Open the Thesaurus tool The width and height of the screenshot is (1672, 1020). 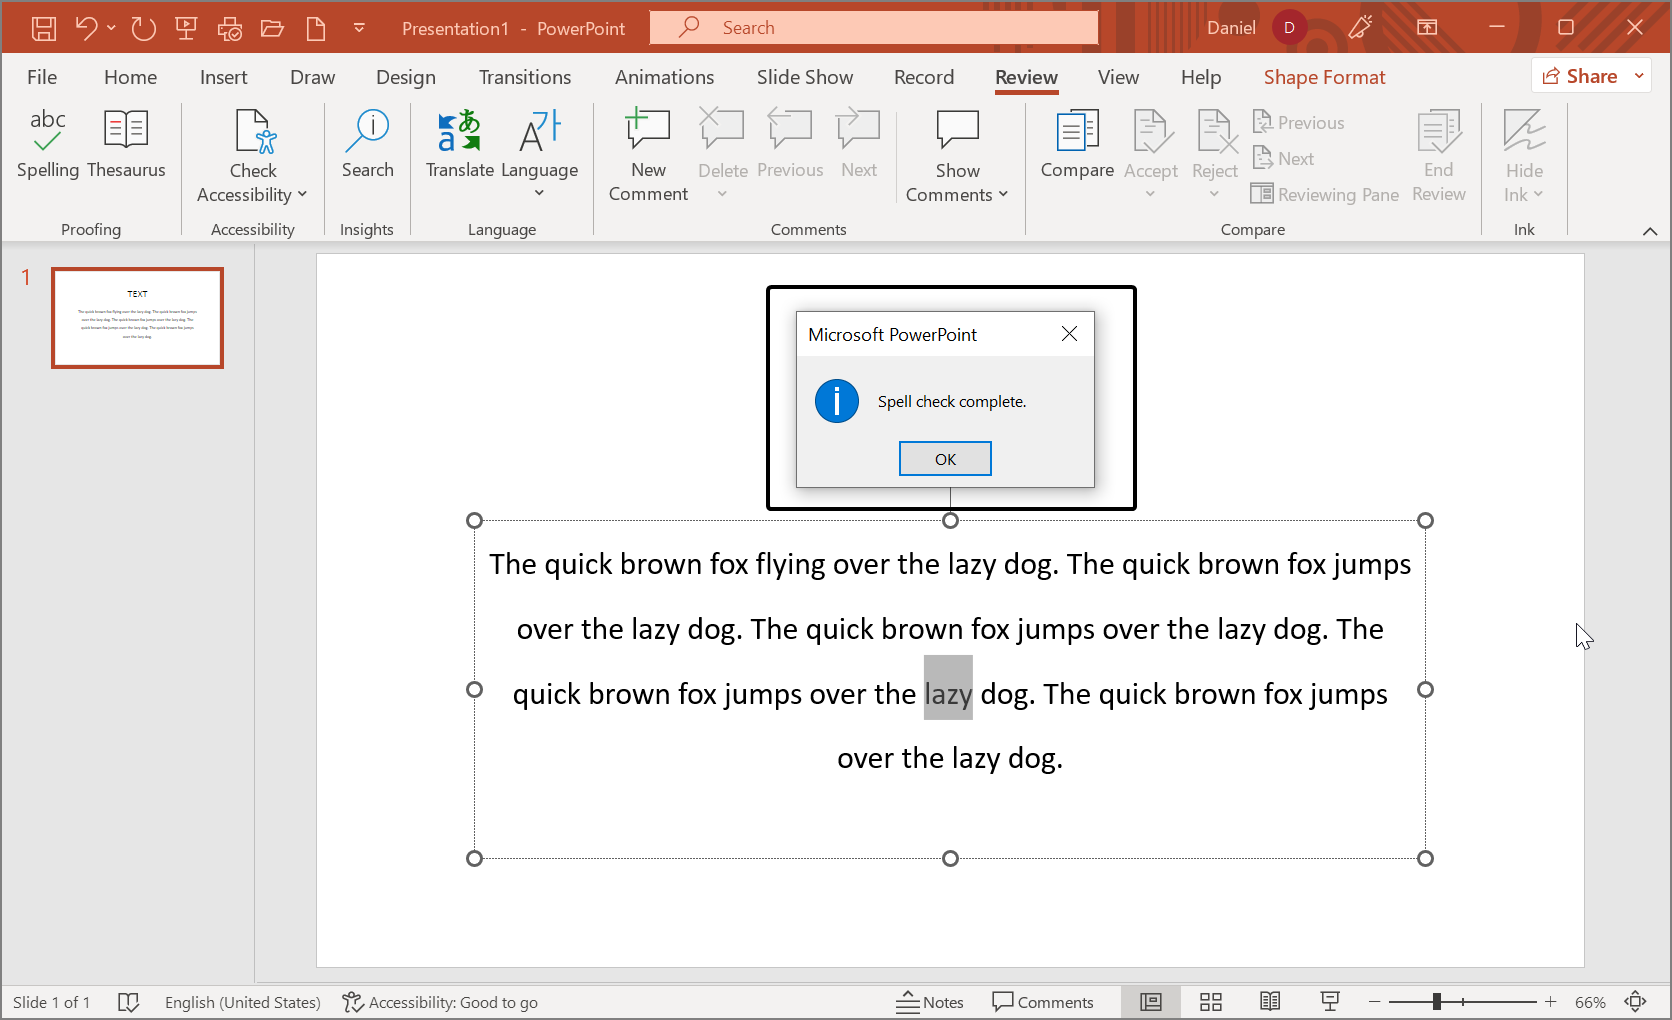(126, 144)
